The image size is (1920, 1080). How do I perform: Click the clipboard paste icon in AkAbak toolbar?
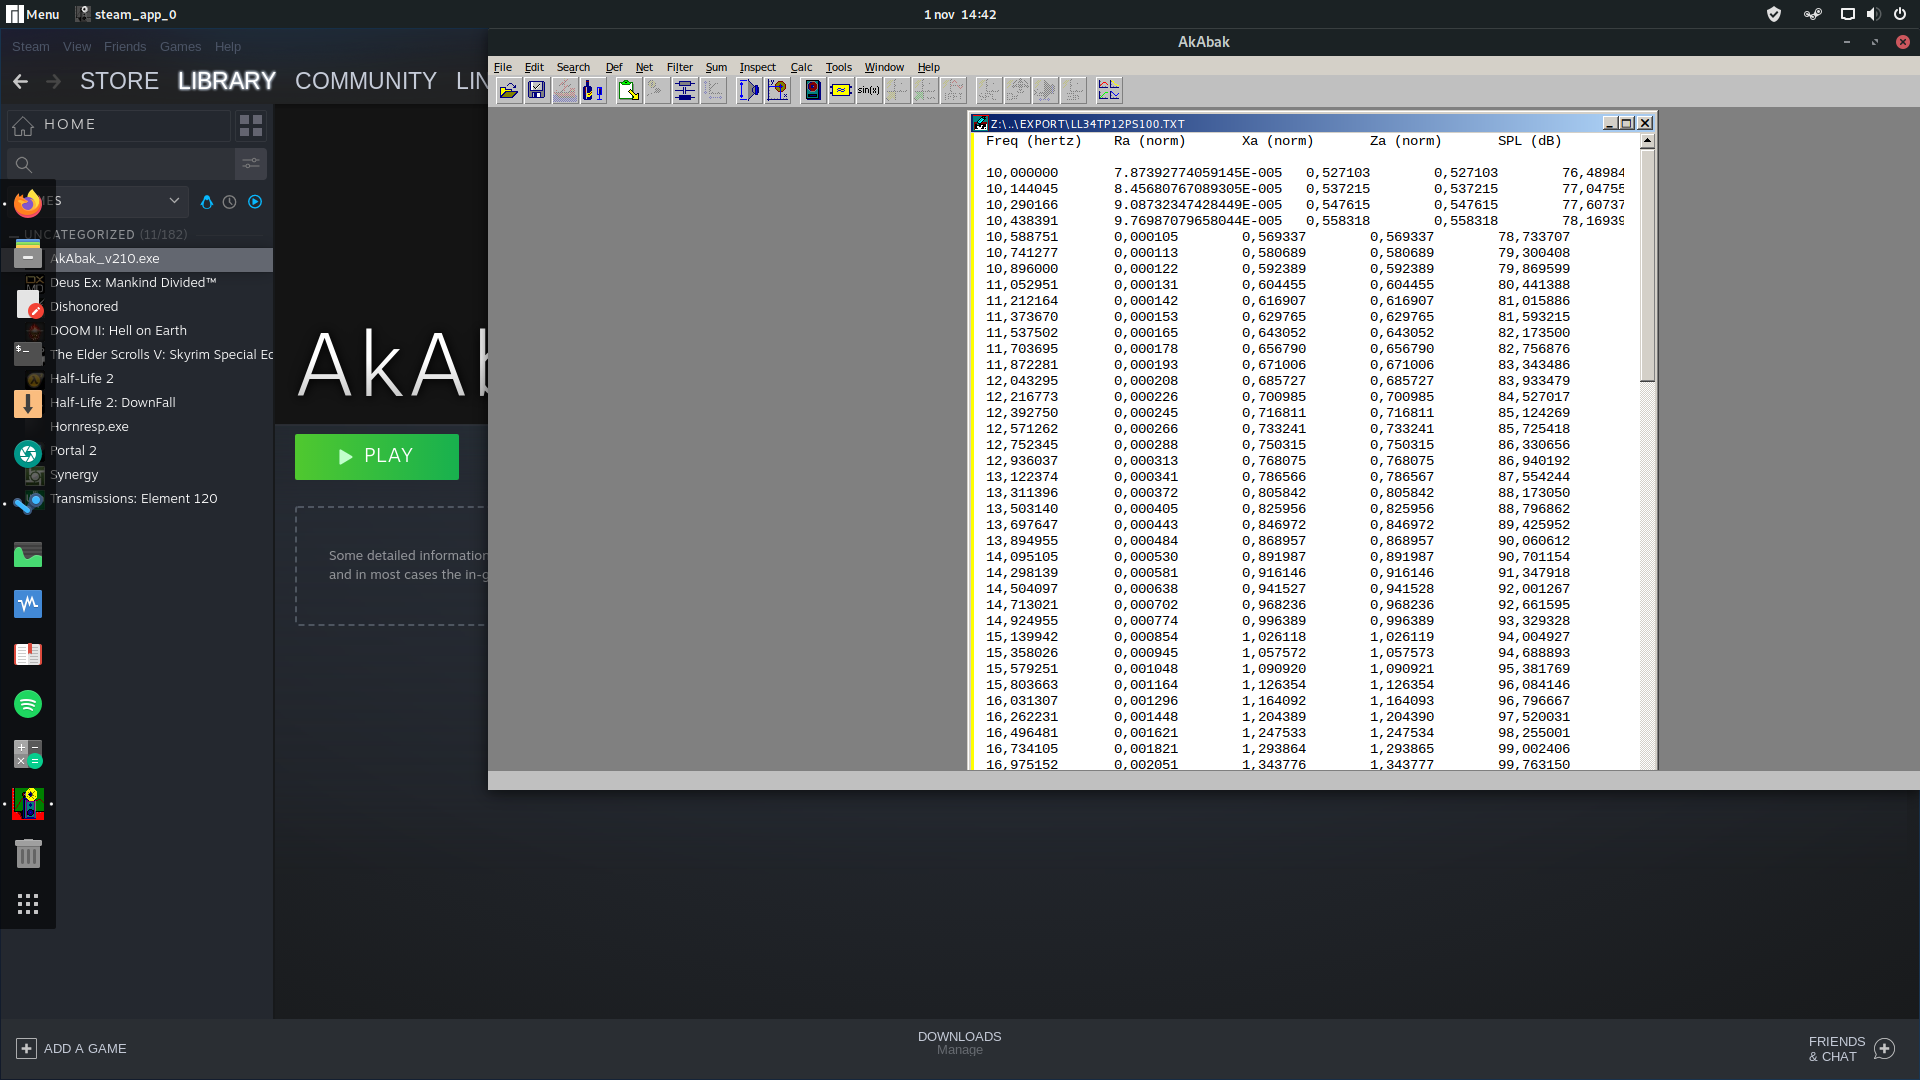[629, 91]
